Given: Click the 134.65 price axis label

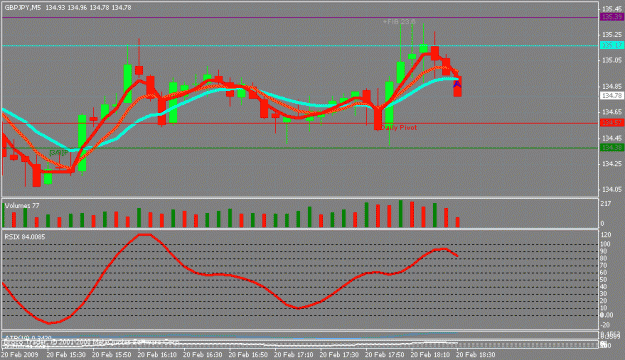Looking at the screenshot, I should tap(612, 112).
